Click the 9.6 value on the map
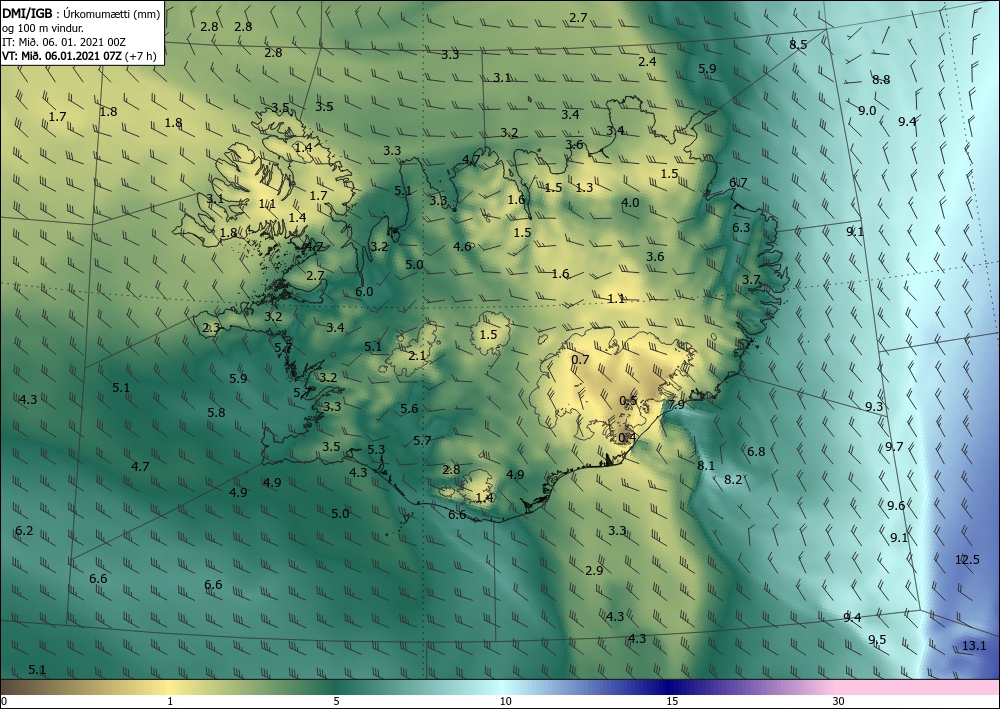1000x709 pixels. tap(896, 506)
